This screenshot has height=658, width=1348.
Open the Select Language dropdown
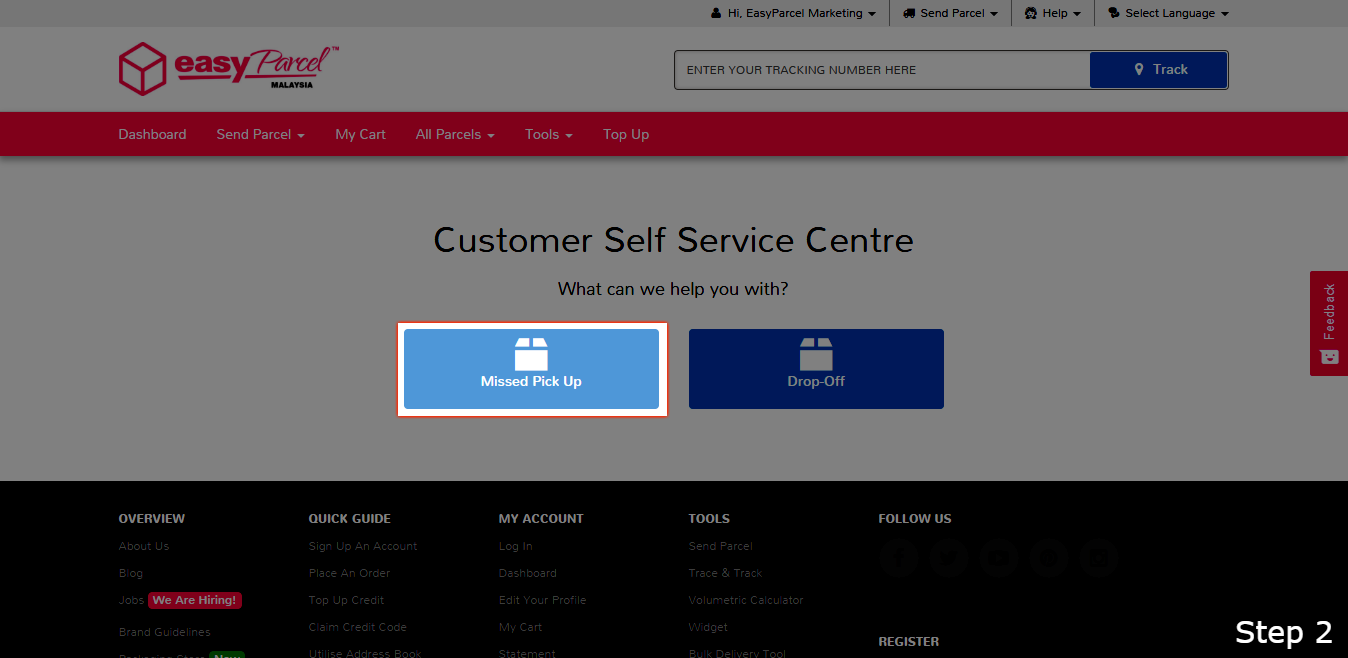[1168, 14]
